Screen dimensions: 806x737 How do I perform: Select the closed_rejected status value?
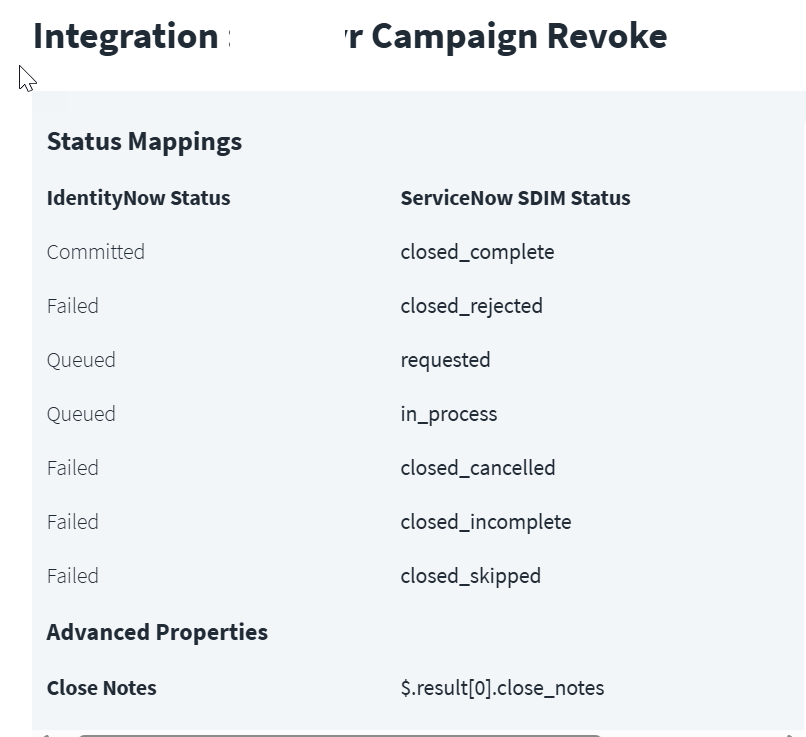pyautogui.click(x=472, y=306)
